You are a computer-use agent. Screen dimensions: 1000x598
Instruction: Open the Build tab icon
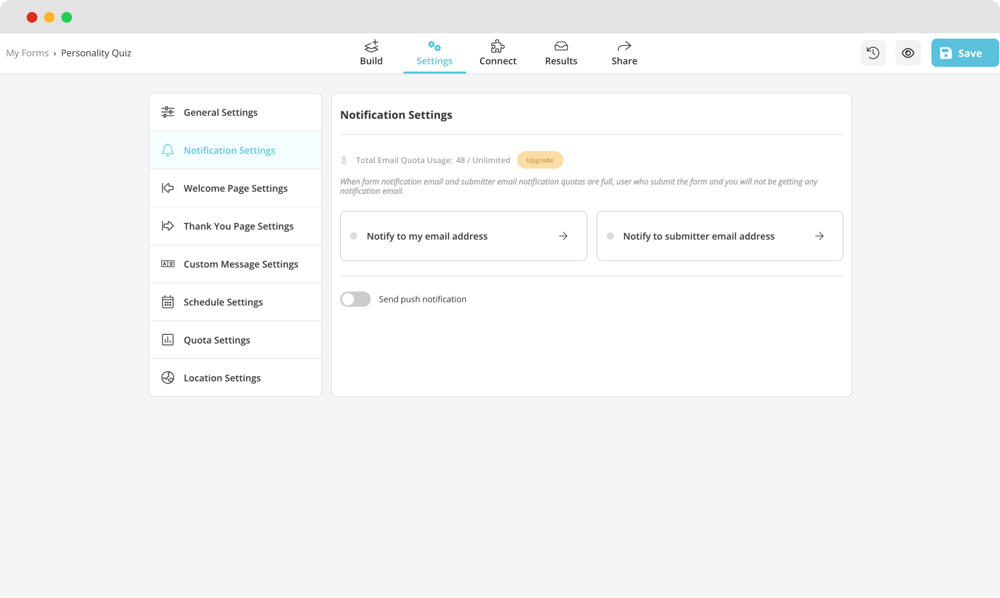click(x=370, y=45)
